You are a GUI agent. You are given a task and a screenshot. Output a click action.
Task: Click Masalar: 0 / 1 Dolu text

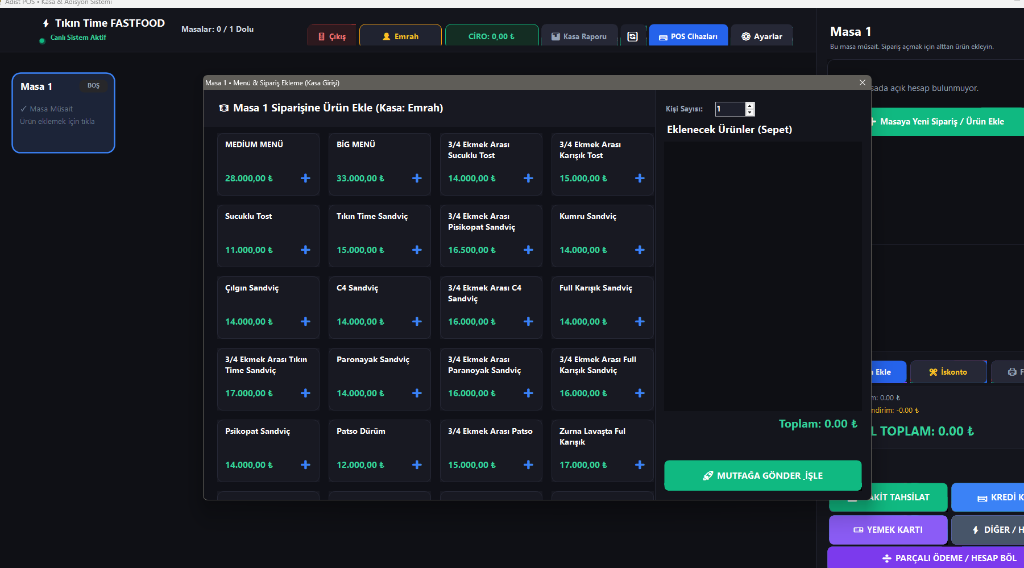217,29
